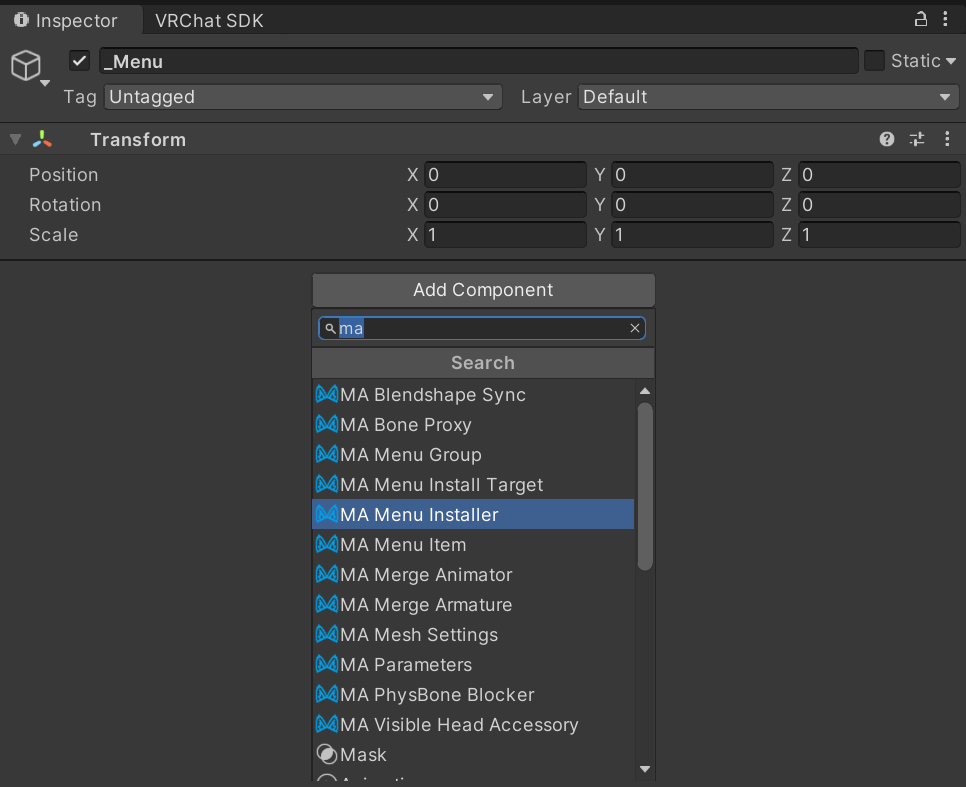Screen dimensions: 966x787
Task: Click the MA Menu Installer icon
Action: (327, 514)
